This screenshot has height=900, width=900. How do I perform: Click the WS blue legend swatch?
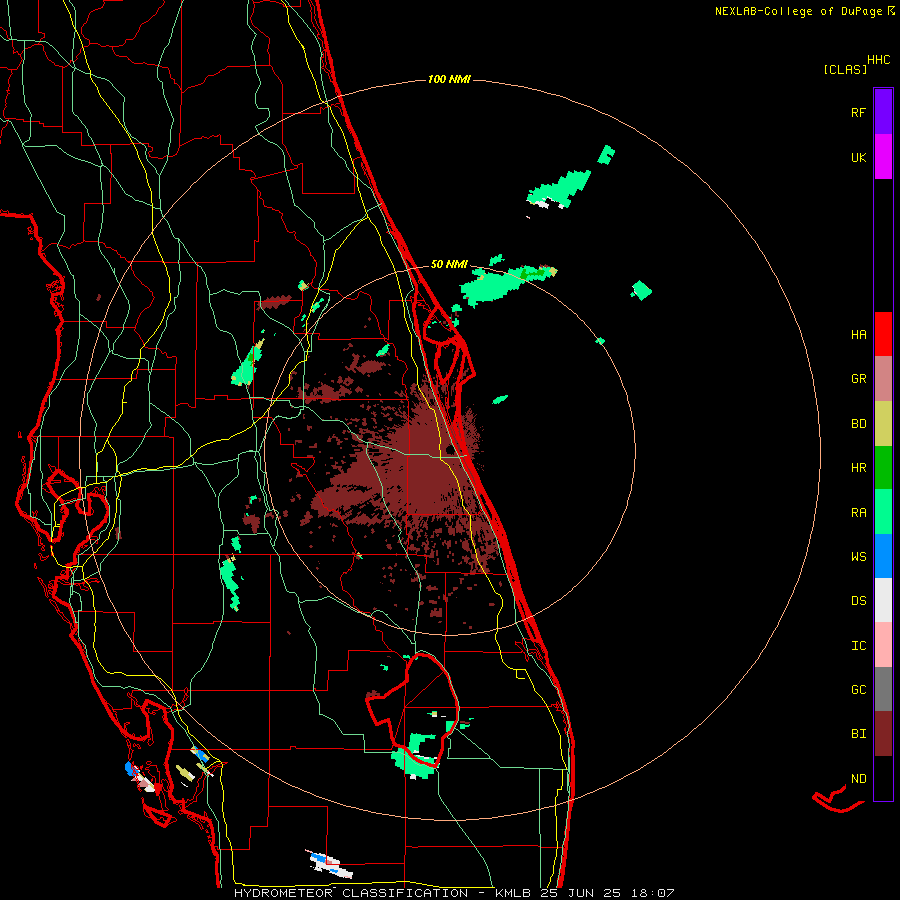883,556
